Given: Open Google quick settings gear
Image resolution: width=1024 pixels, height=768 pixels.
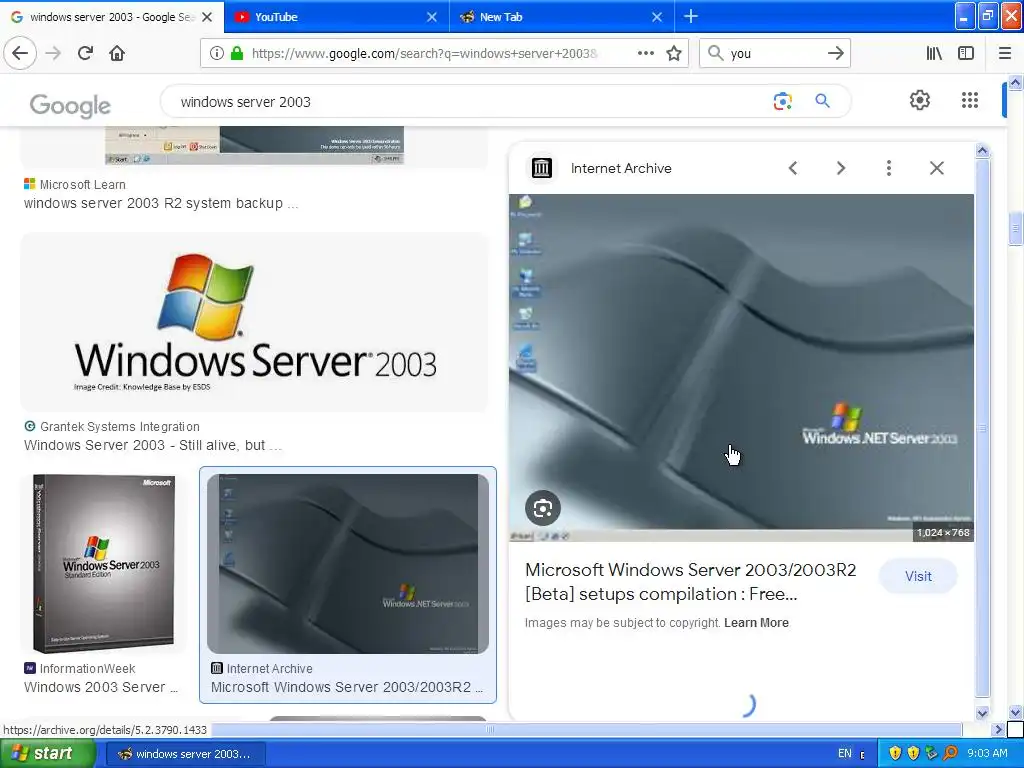Looking at the screenshot, I should pos(920,100).
